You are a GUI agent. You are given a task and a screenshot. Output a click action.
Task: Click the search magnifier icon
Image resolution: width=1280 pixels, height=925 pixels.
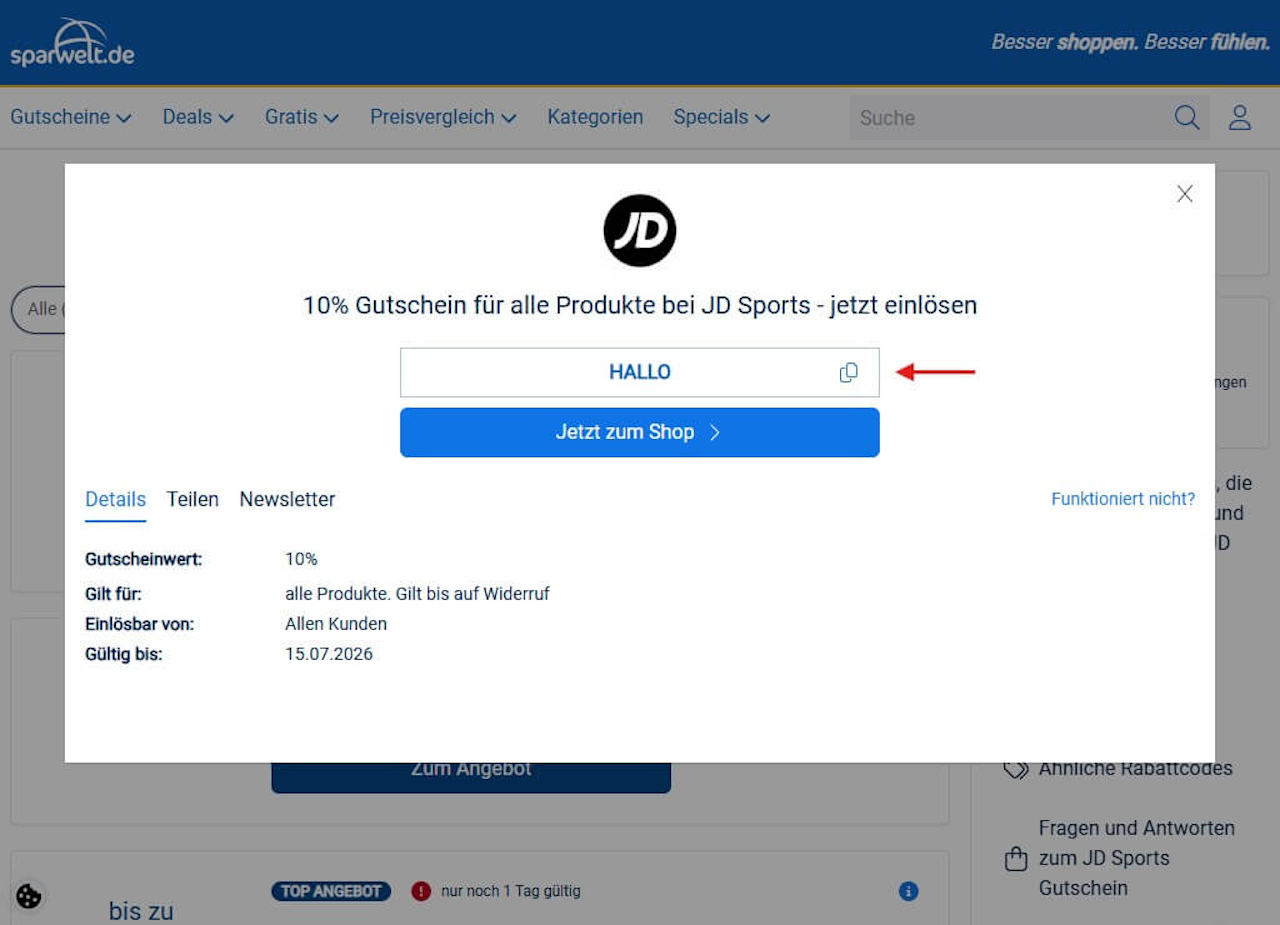[1187, 117]
